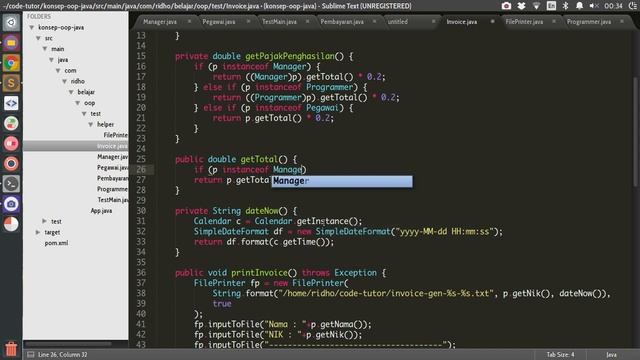Collapse the konsep-oop-java folder
The width and height of the screenshot is (640, 360).
pos(31,27)
